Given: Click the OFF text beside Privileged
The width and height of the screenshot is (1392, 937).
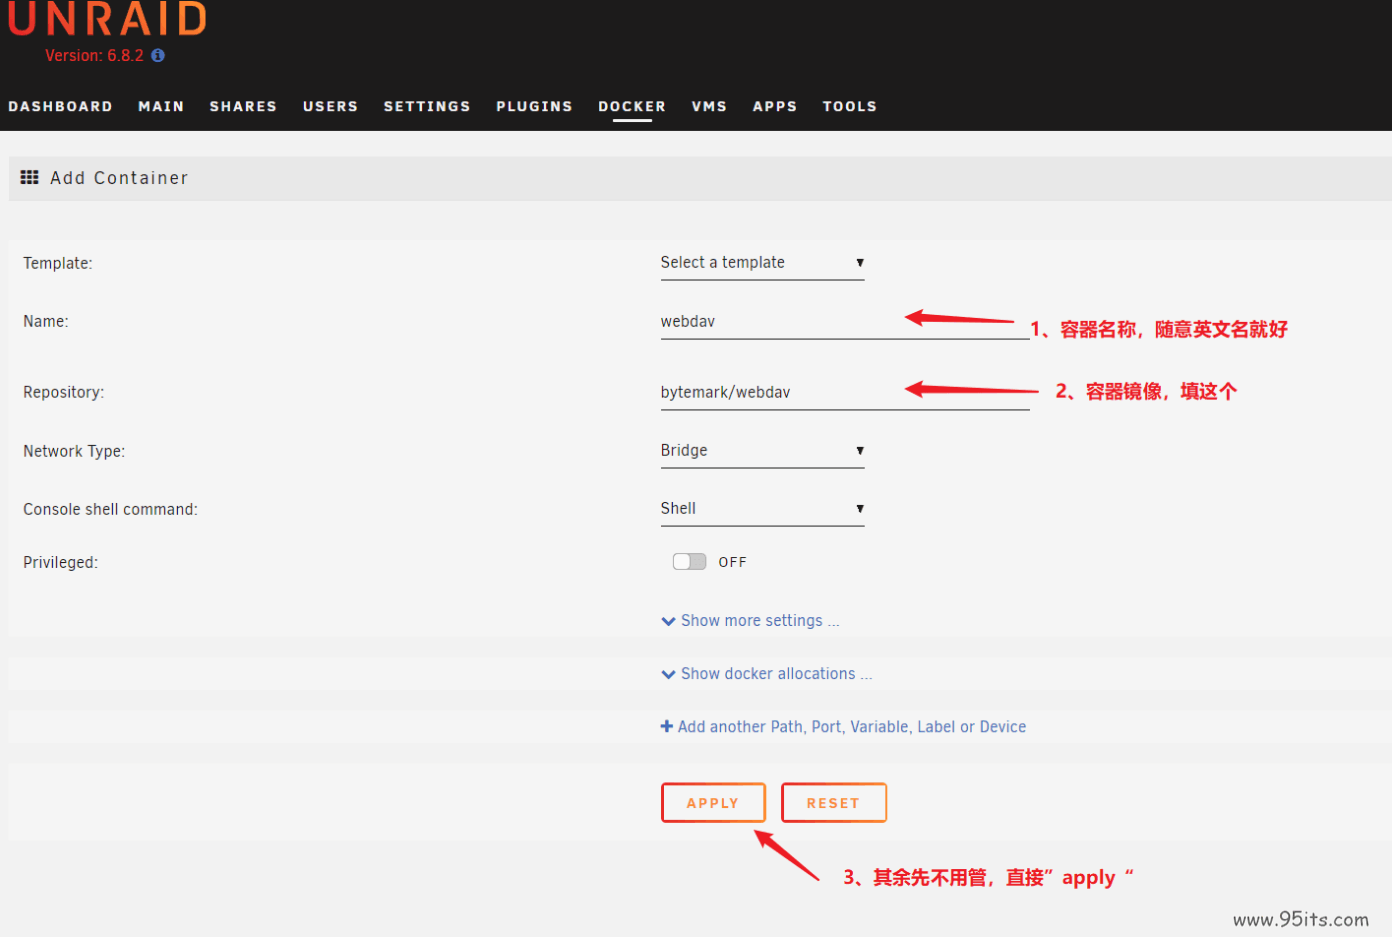Looking at the screenshot, I should (x=732, y=562).
